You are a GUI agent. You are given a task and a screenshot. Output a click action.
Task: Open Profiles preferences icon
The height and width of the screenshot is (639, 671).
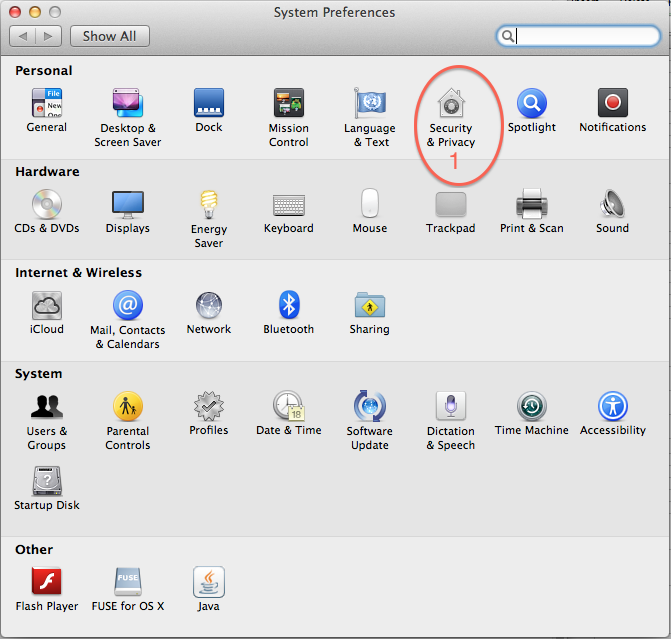pyautogui.click(x=209, y=406)
